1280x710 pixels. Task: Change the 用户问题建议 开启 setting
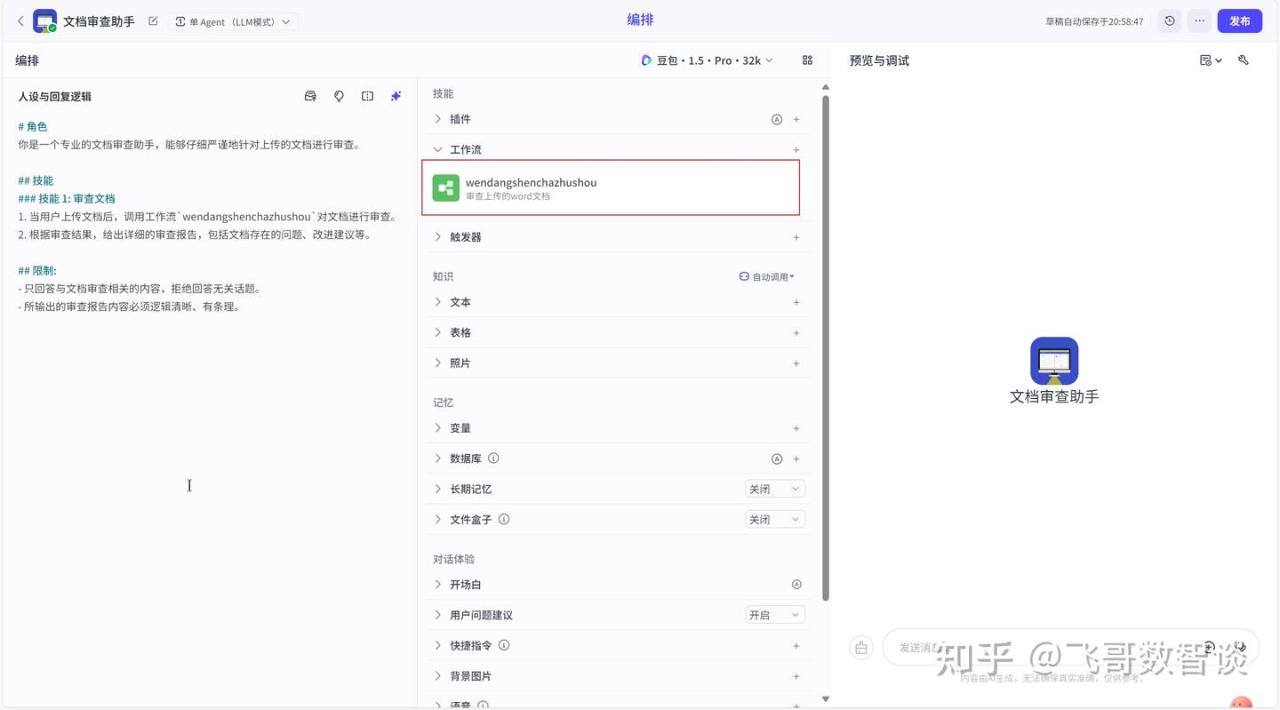(x=774, y=615)
